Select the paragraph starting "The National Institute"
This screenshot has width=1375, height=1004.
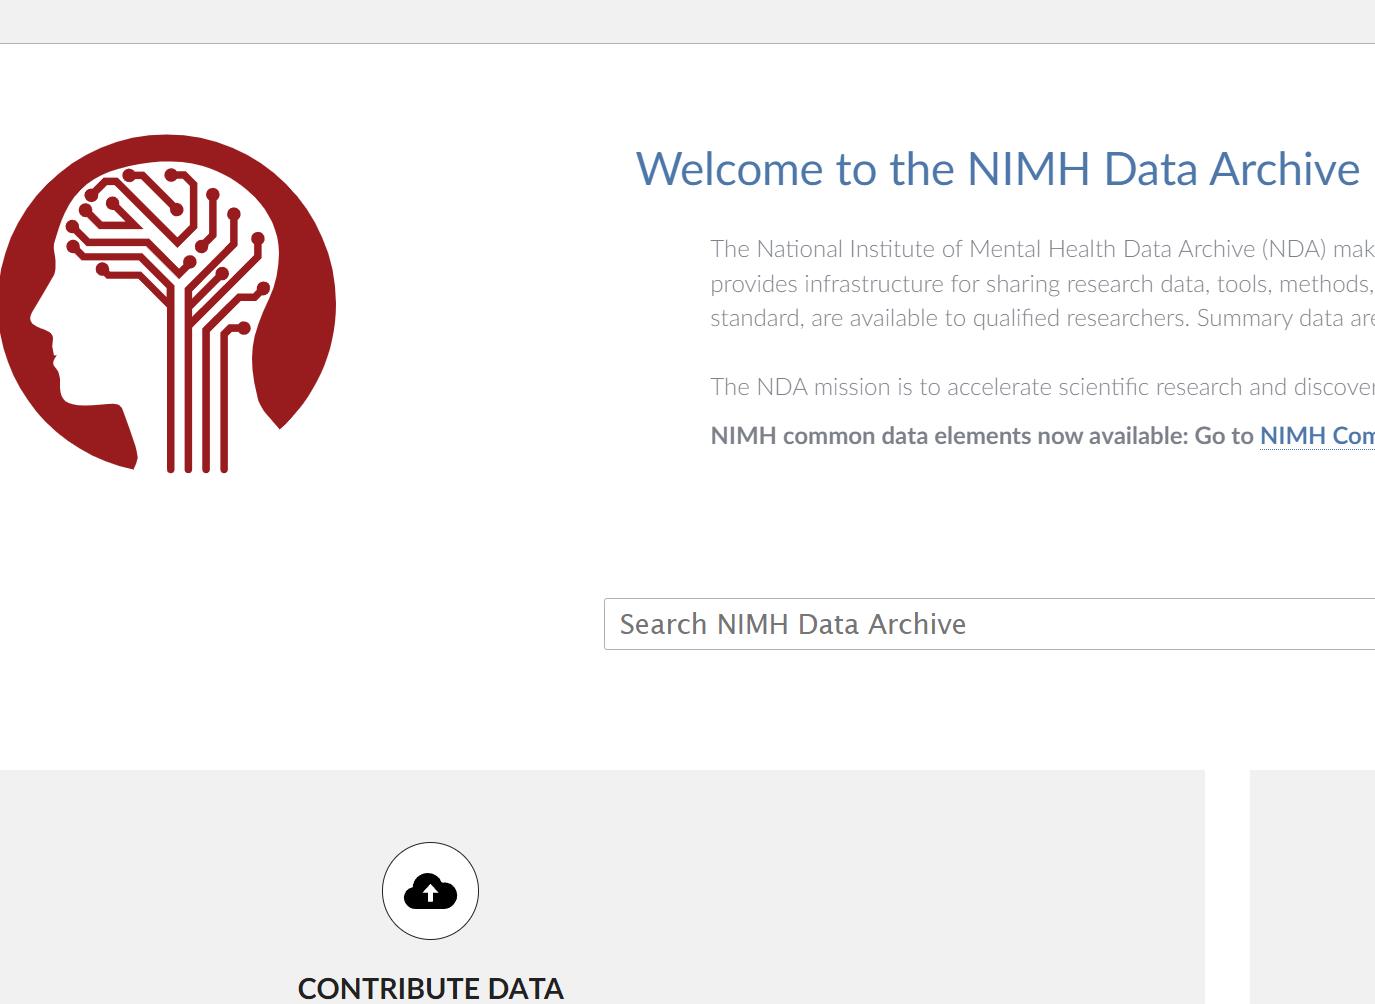pos(1040,284)
